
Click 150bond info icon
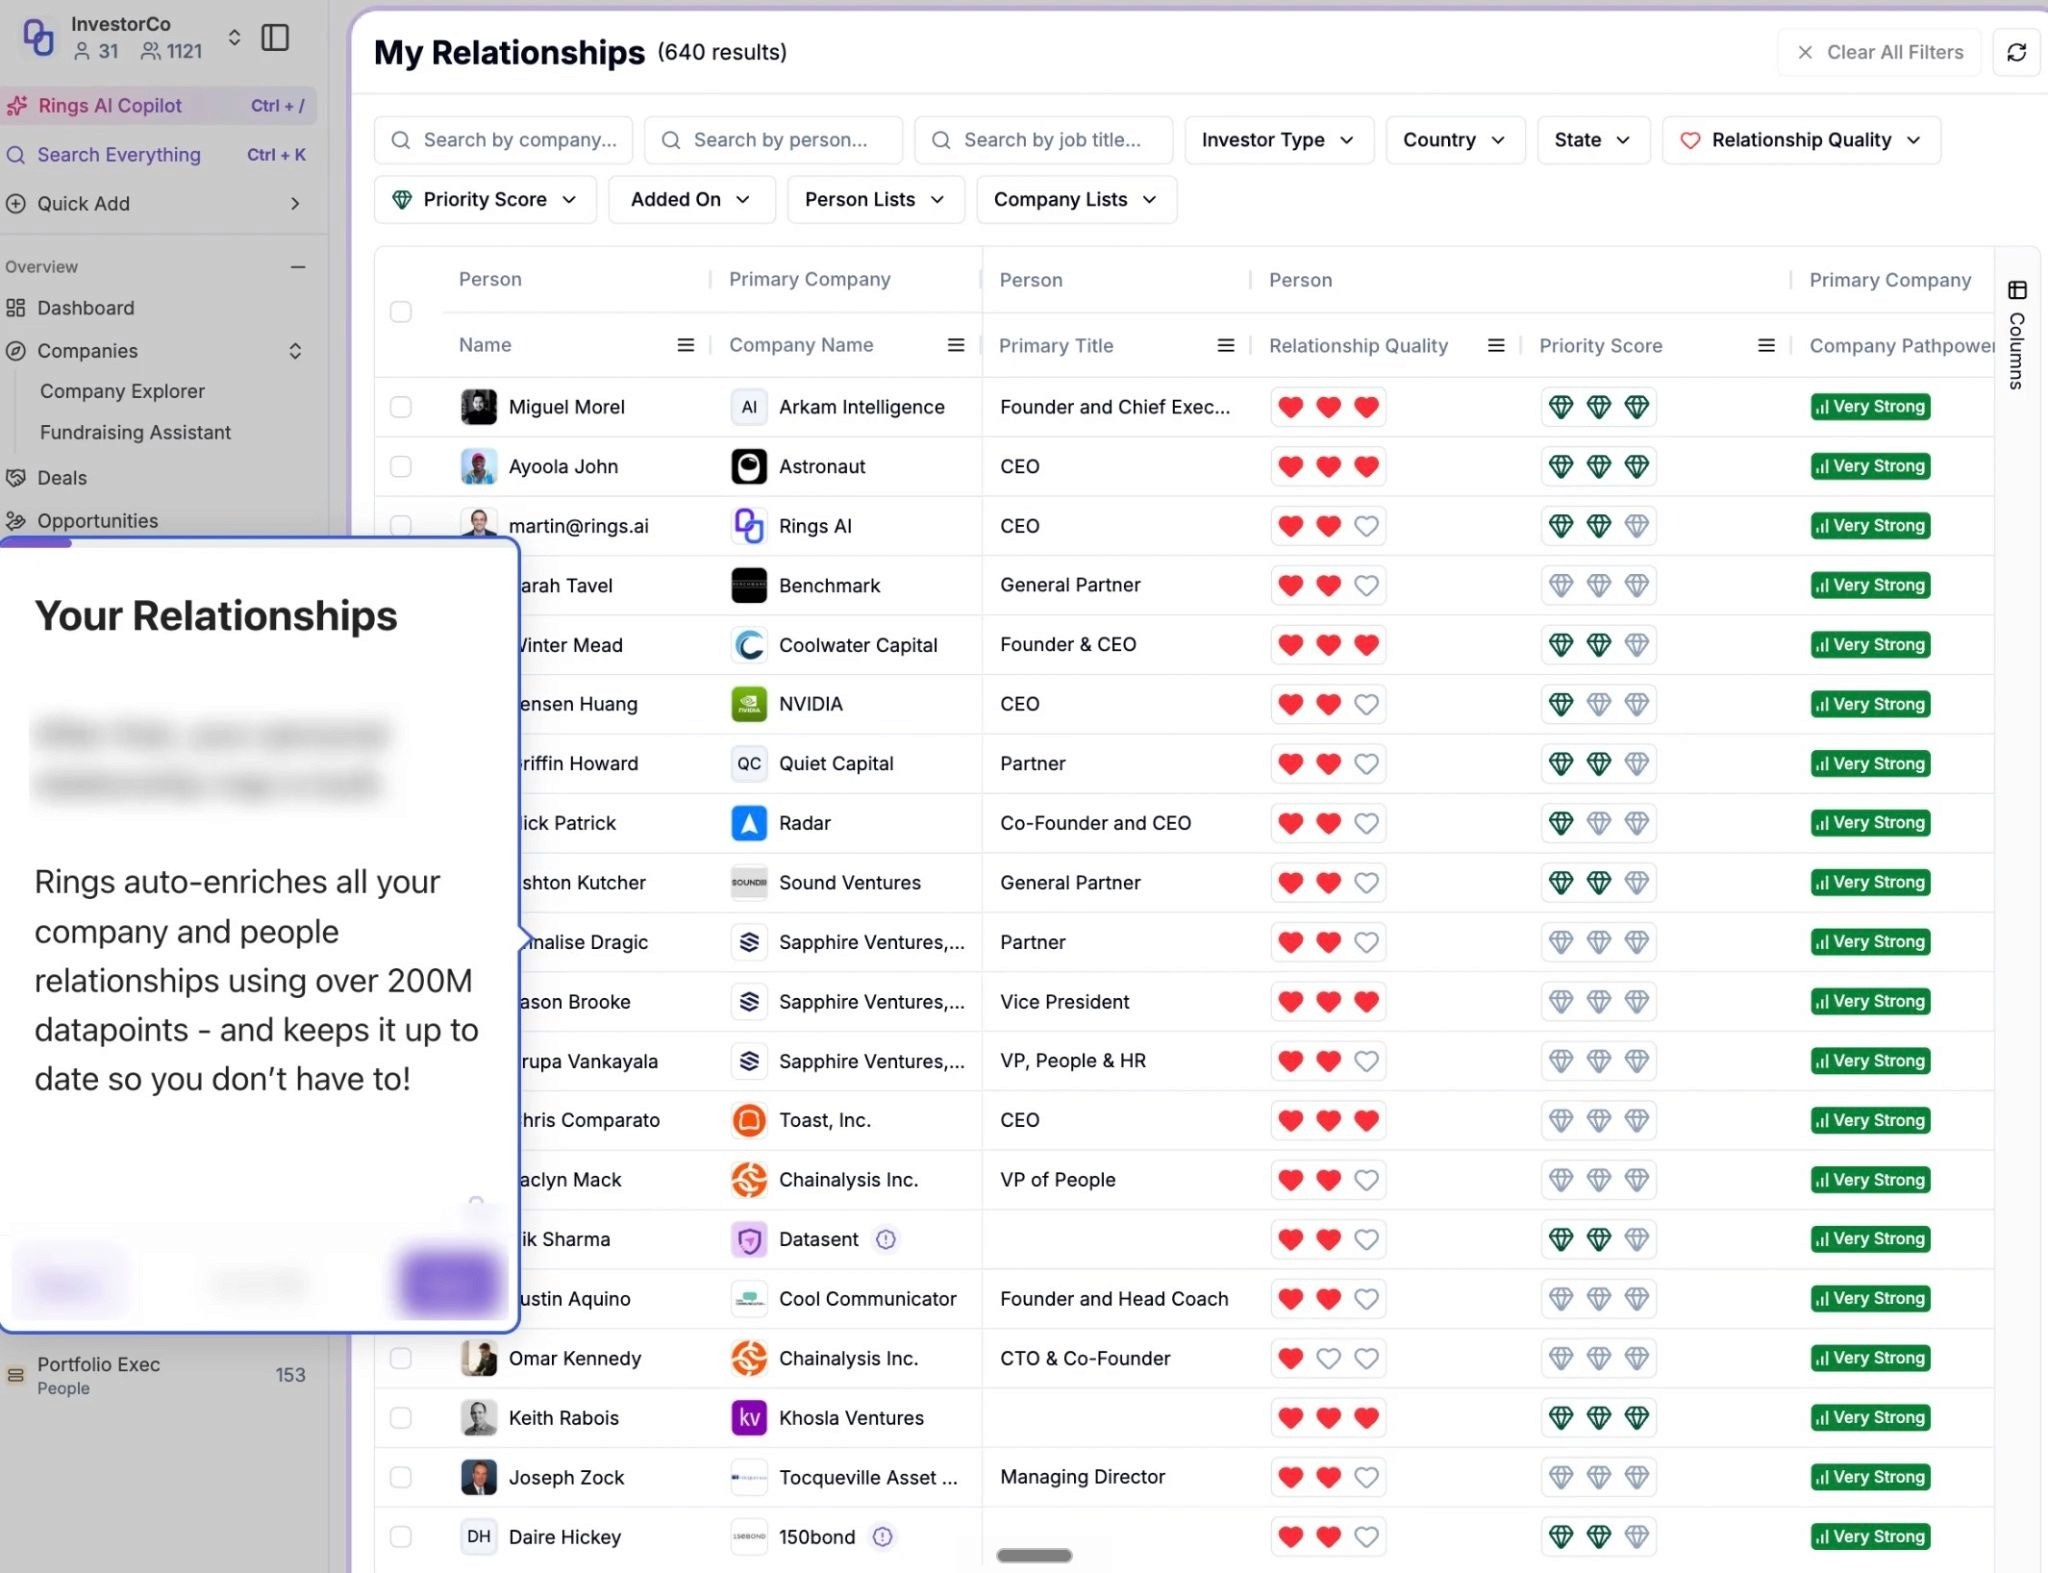click(x=882, y=1536)
